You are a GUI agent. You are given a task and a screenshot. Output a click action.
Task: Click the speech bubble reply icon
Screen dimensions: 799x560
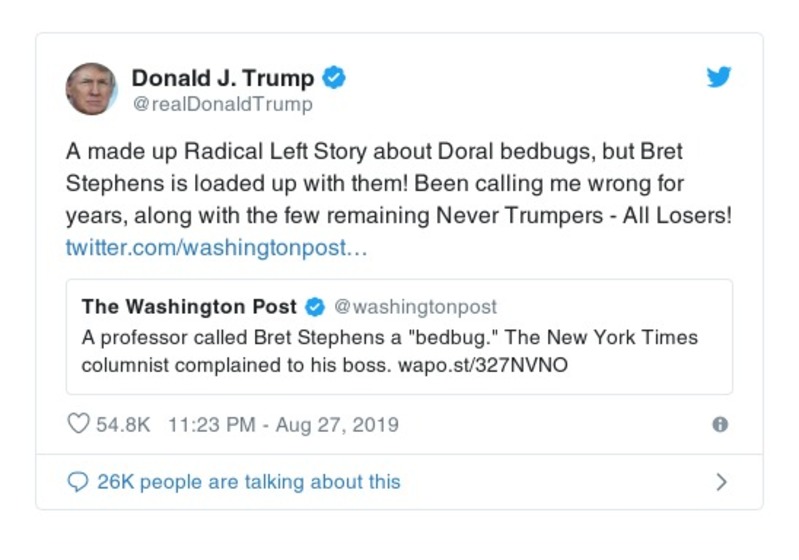tap(78, 482)
